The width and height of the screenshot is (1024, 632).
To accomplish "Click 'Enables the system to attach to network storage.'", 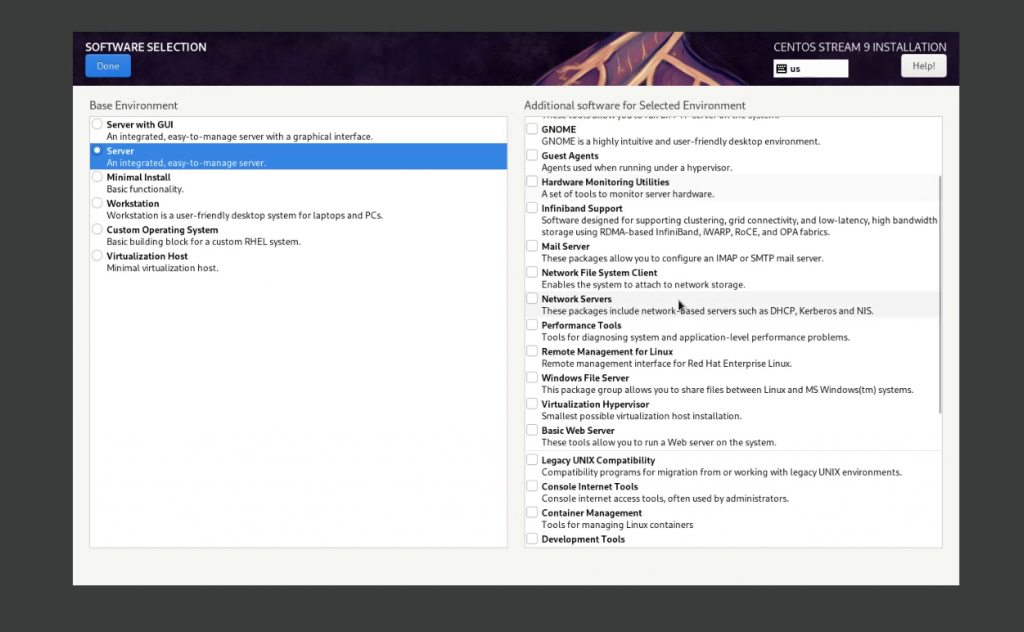I will [x=643, y=285].
